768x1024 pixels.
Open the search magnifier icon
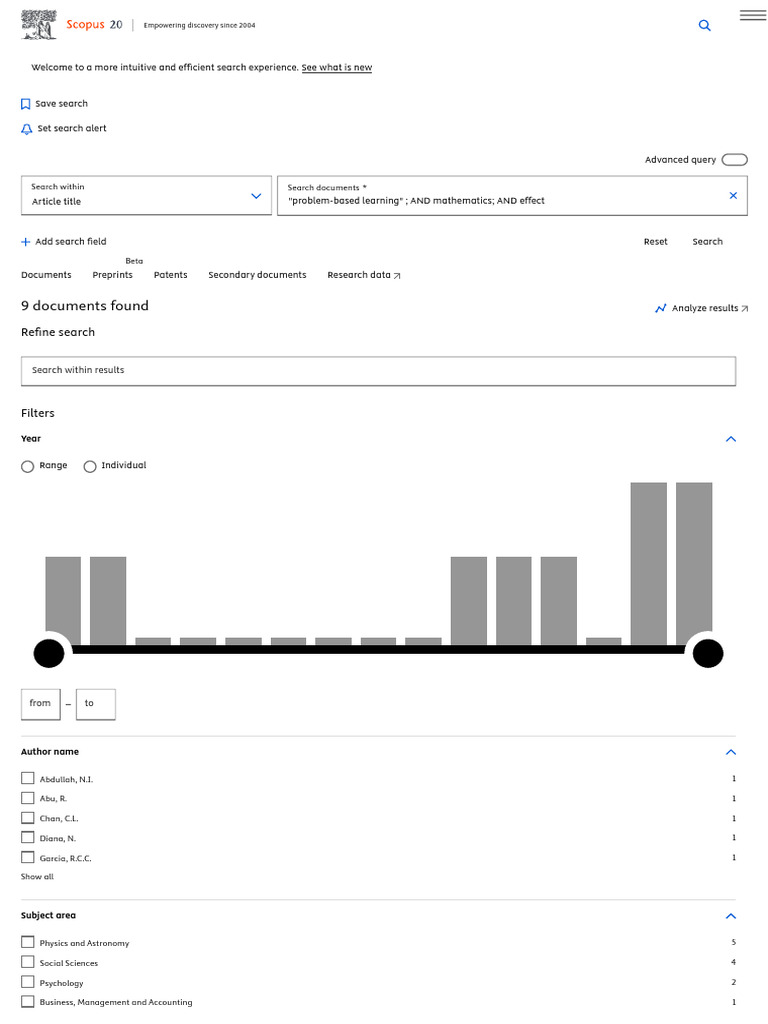point(705,26)
